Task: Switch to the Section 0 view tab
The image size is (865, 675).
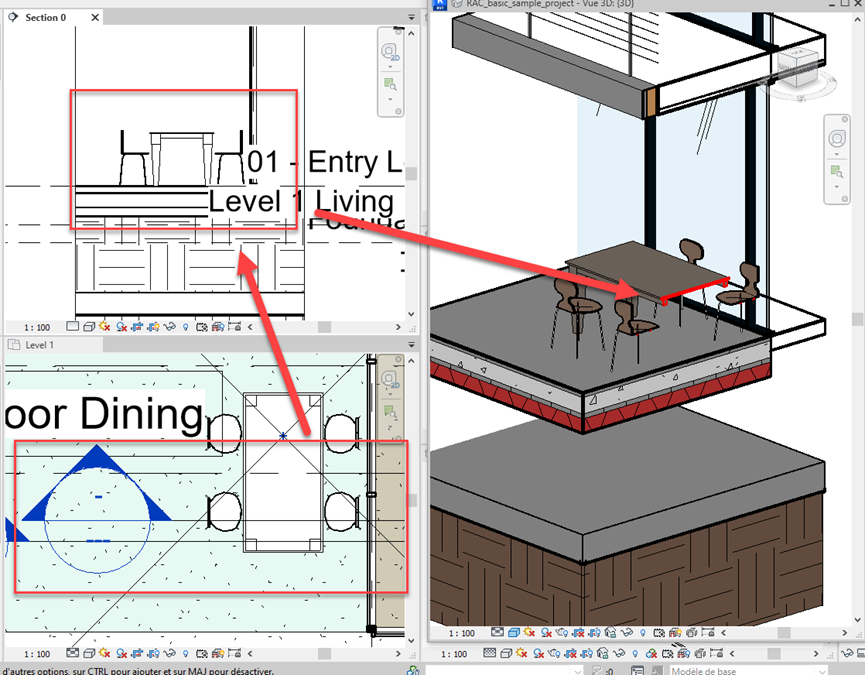Action: coord(45,17)
